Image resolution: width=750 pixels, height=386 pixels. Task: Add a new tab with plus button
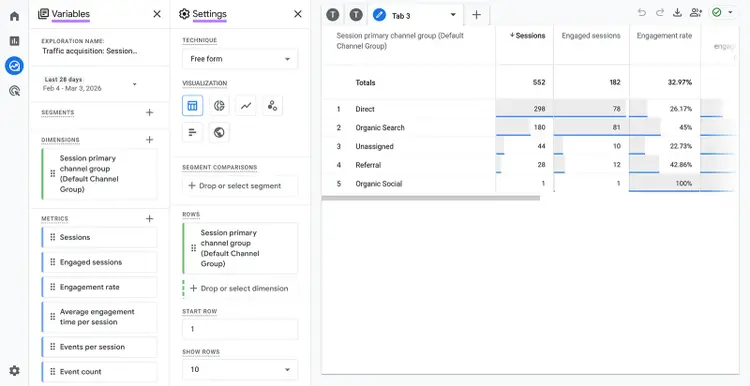click(x=476, y=15)
